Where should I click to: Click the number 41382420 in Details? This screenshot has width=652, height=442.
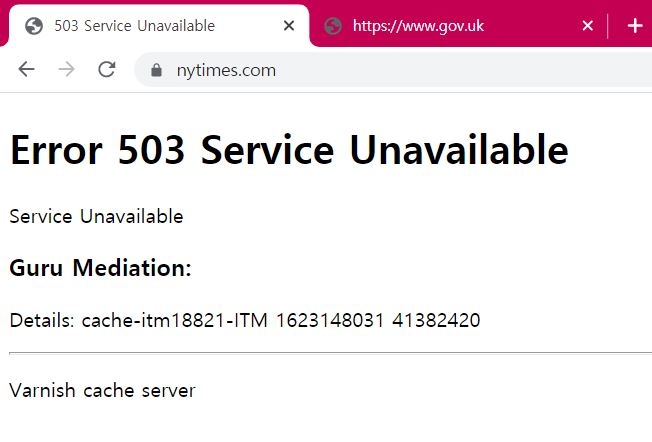[436, 321]
